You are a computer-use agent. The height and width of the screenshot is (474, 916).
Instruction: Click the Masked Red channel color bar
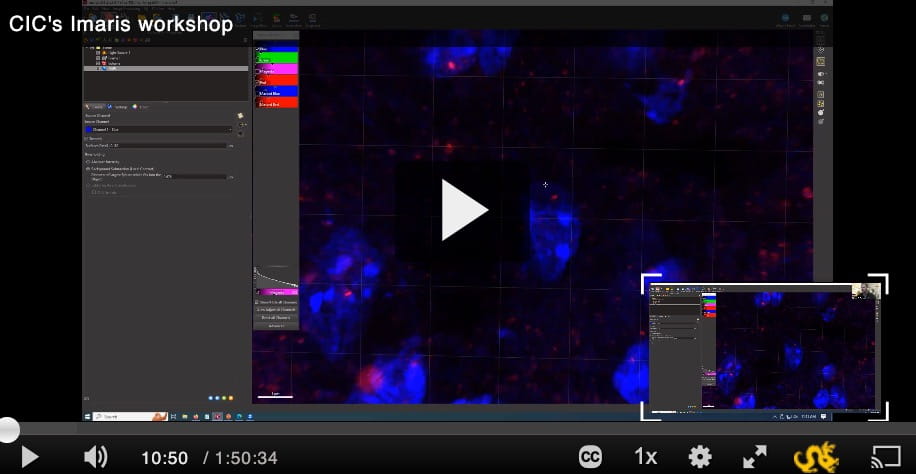tap(277, 102)
